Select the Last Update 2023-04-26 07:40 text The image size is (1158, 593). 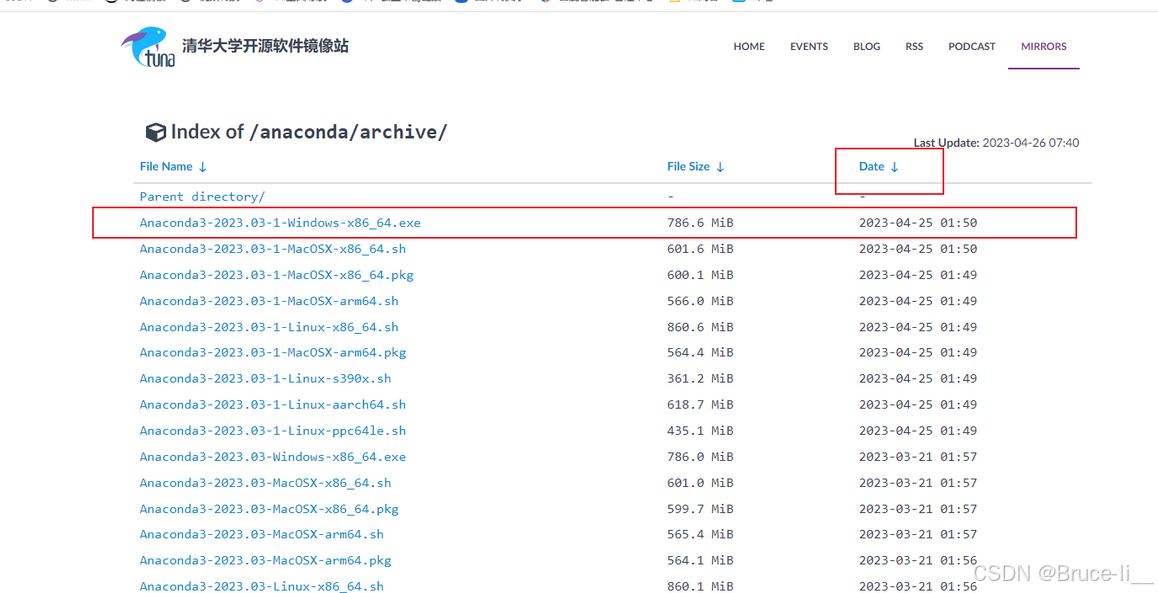[x=996, y=143]
